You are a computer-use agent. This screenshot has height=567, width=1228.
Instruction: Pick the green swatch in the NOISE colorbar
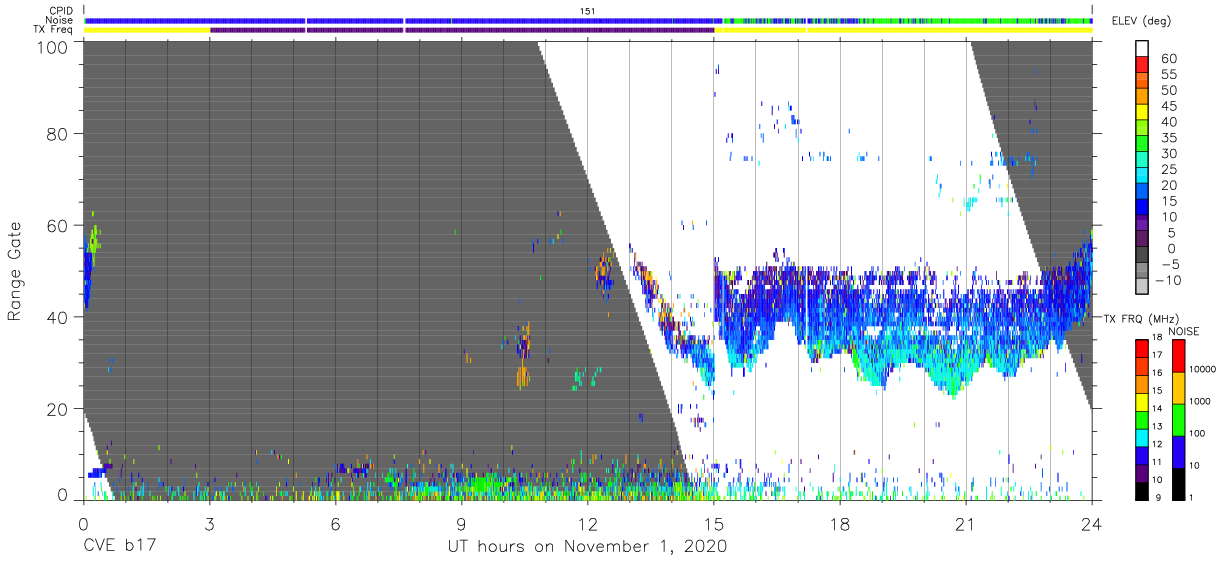[1177, 419]
